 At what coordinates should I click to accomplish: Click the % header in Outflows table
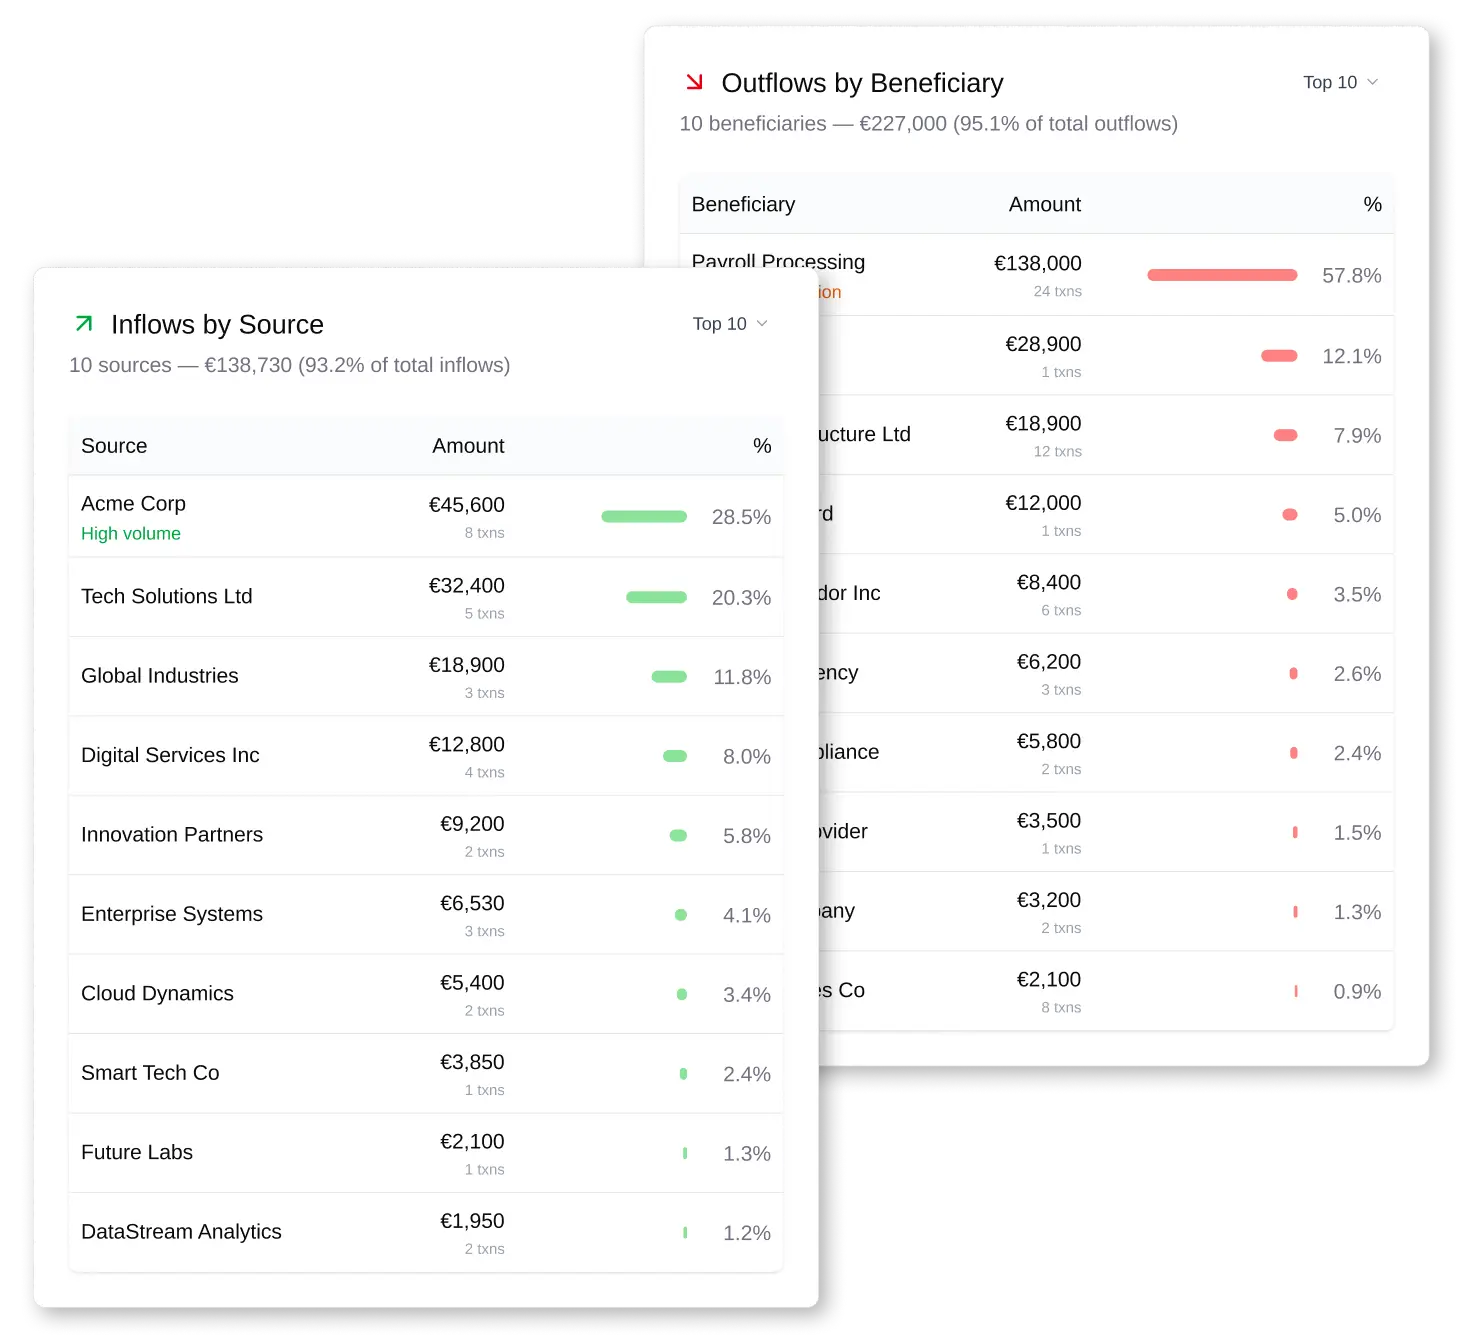point(1372,204)
